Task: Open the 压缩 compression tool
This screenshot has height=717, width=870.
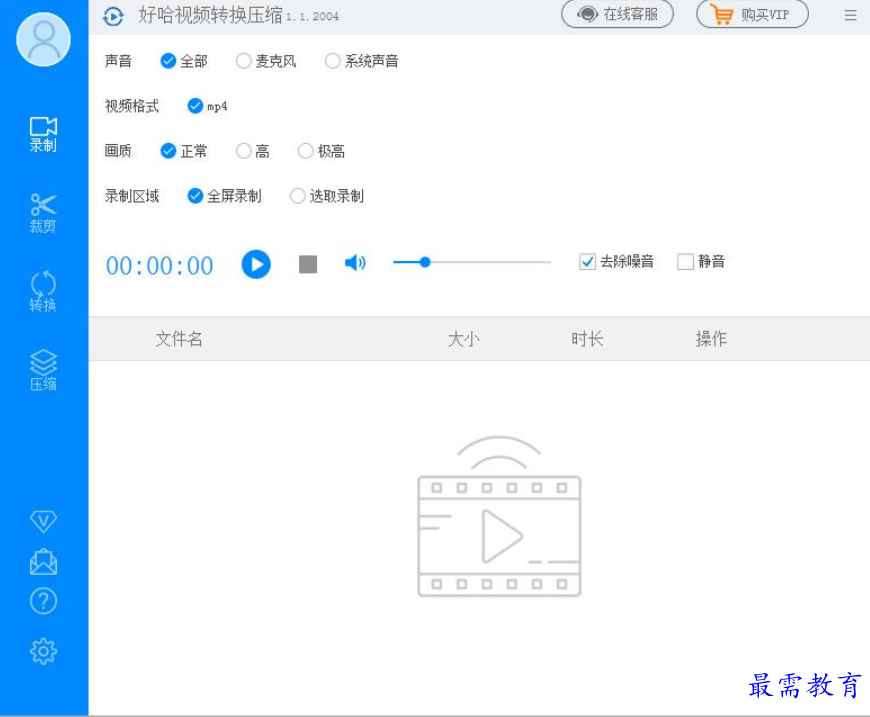Action: (x=43, y=370)
